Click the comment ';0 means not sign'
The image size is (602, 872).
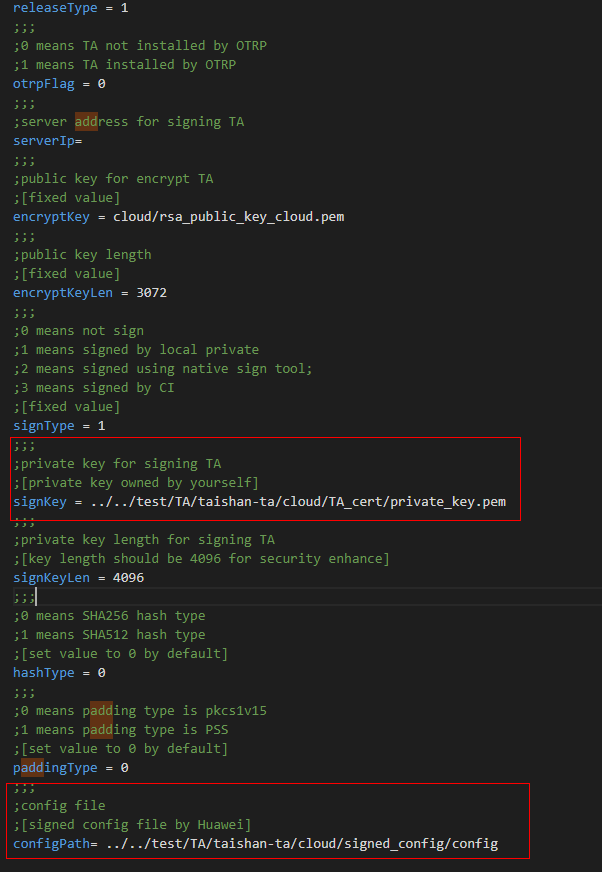(x=78, y=330)
